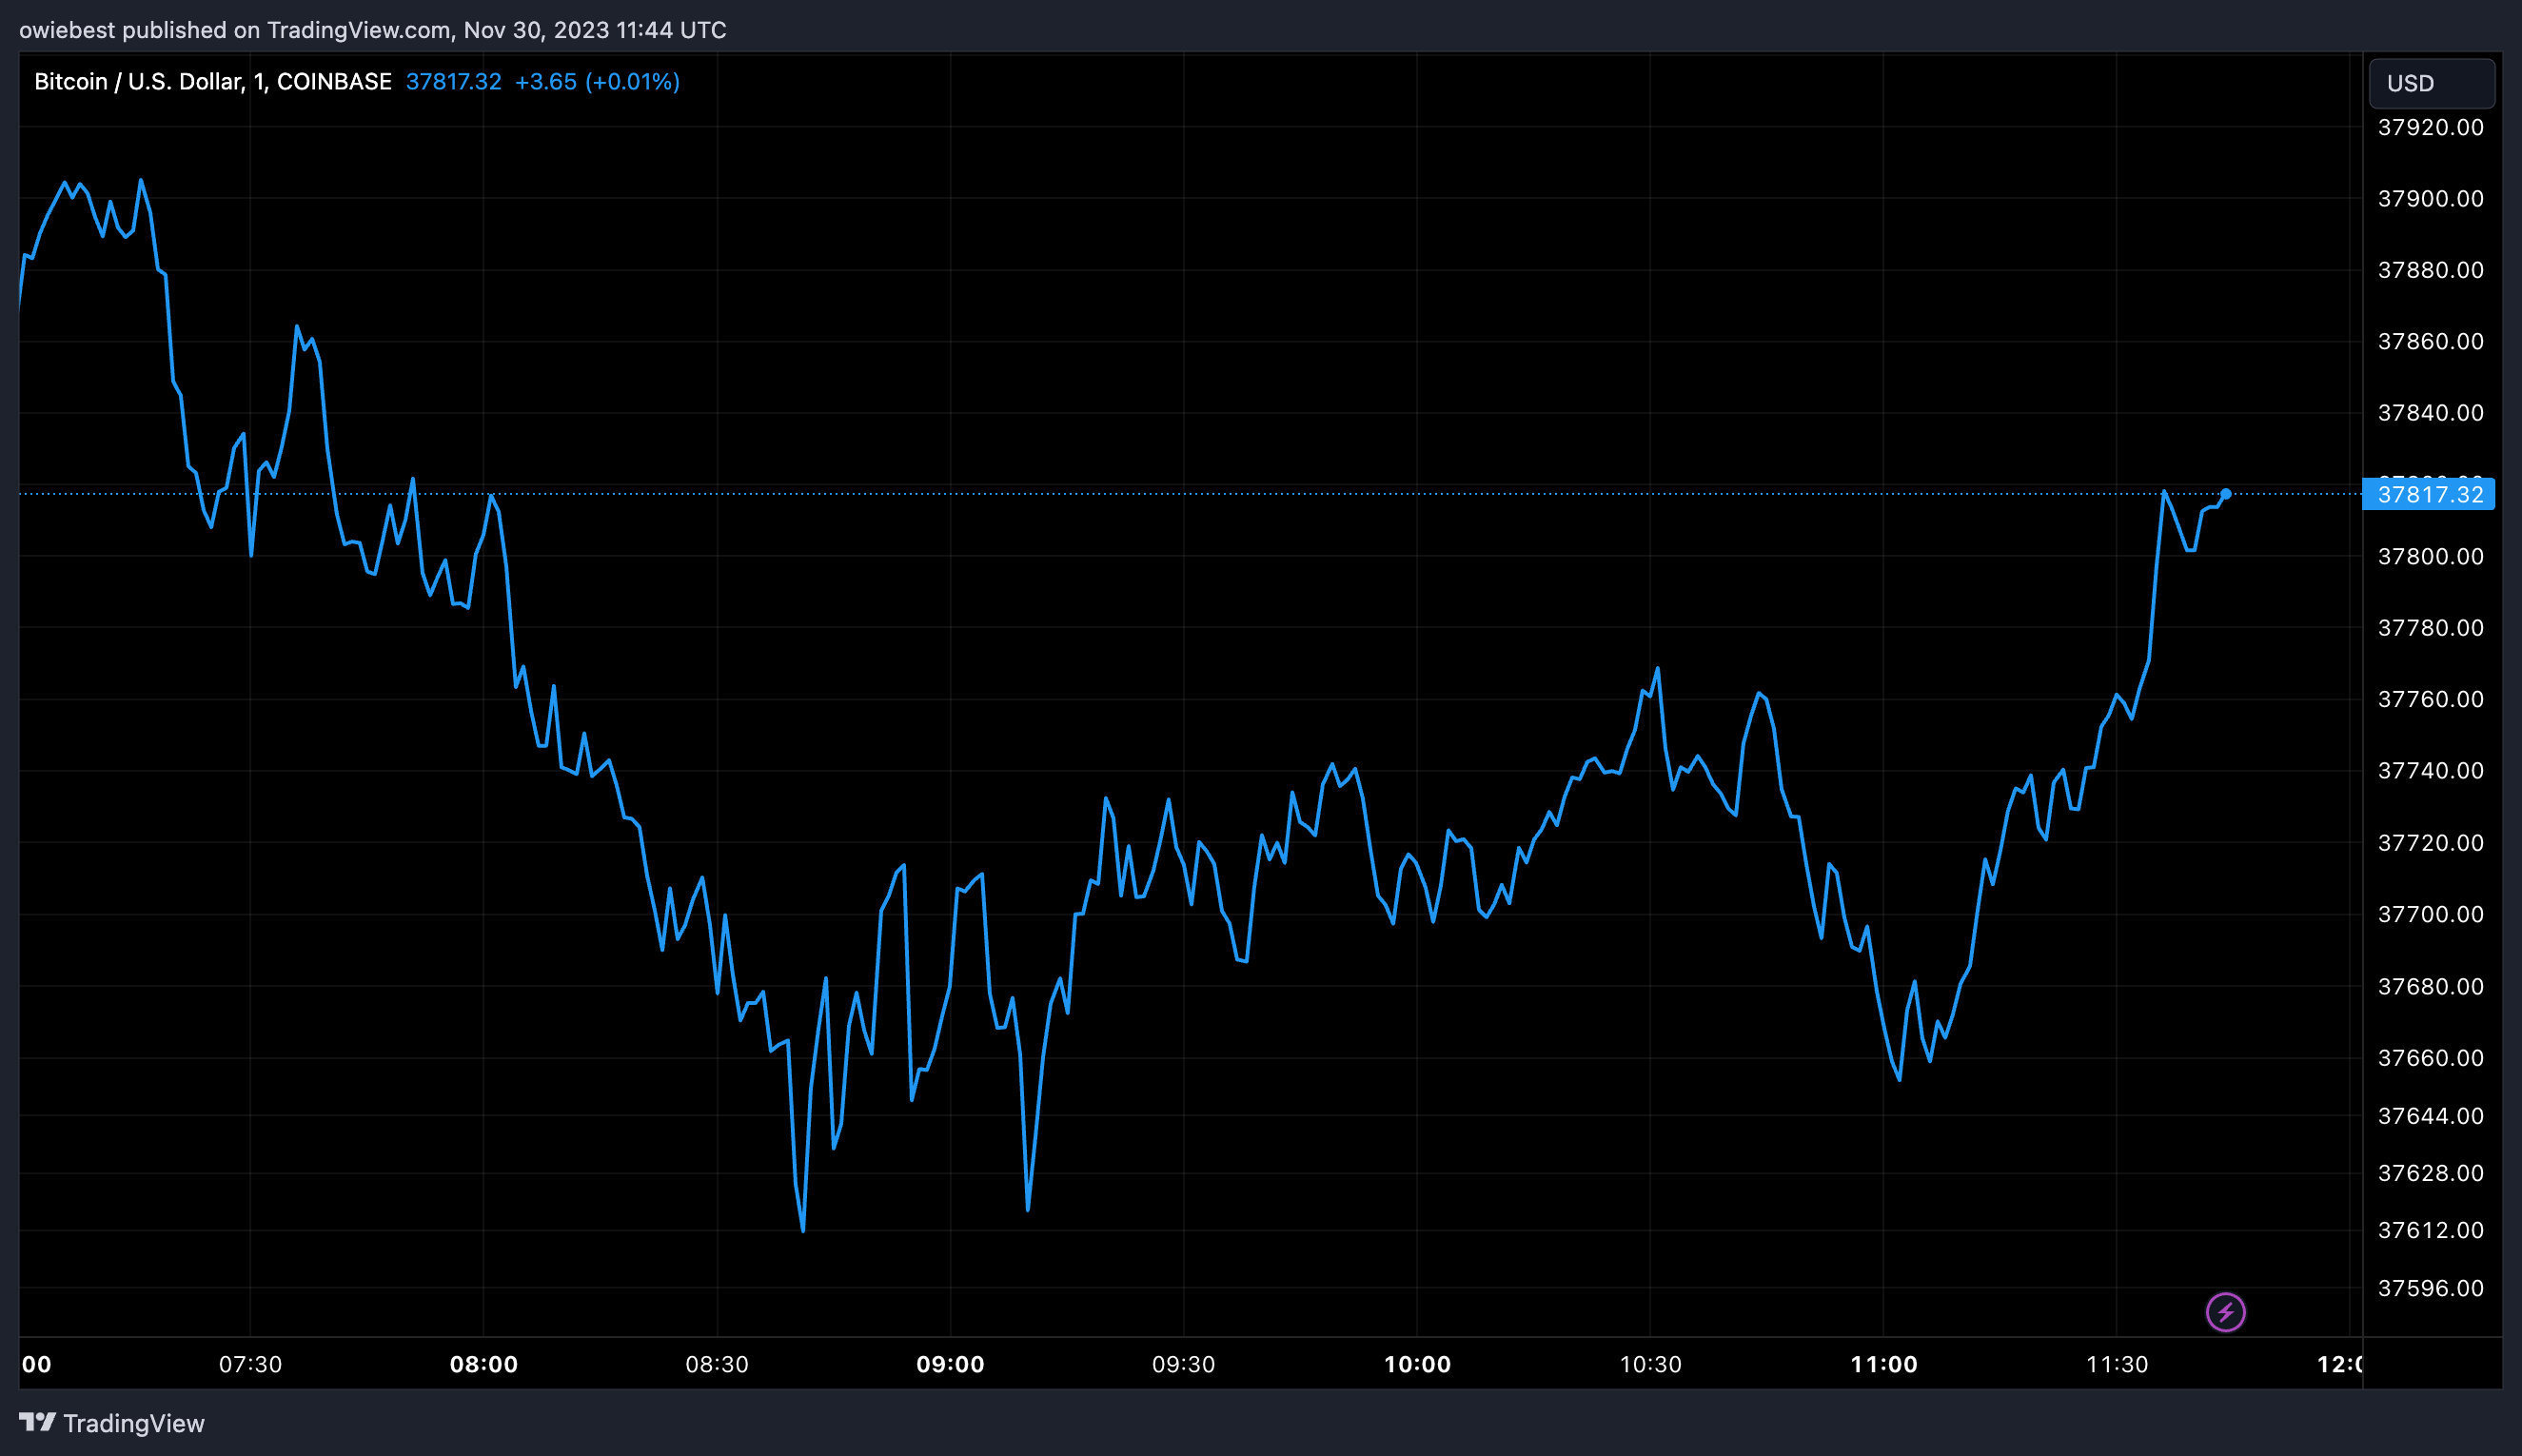Click the 37920.00 price axis label

2430,127
